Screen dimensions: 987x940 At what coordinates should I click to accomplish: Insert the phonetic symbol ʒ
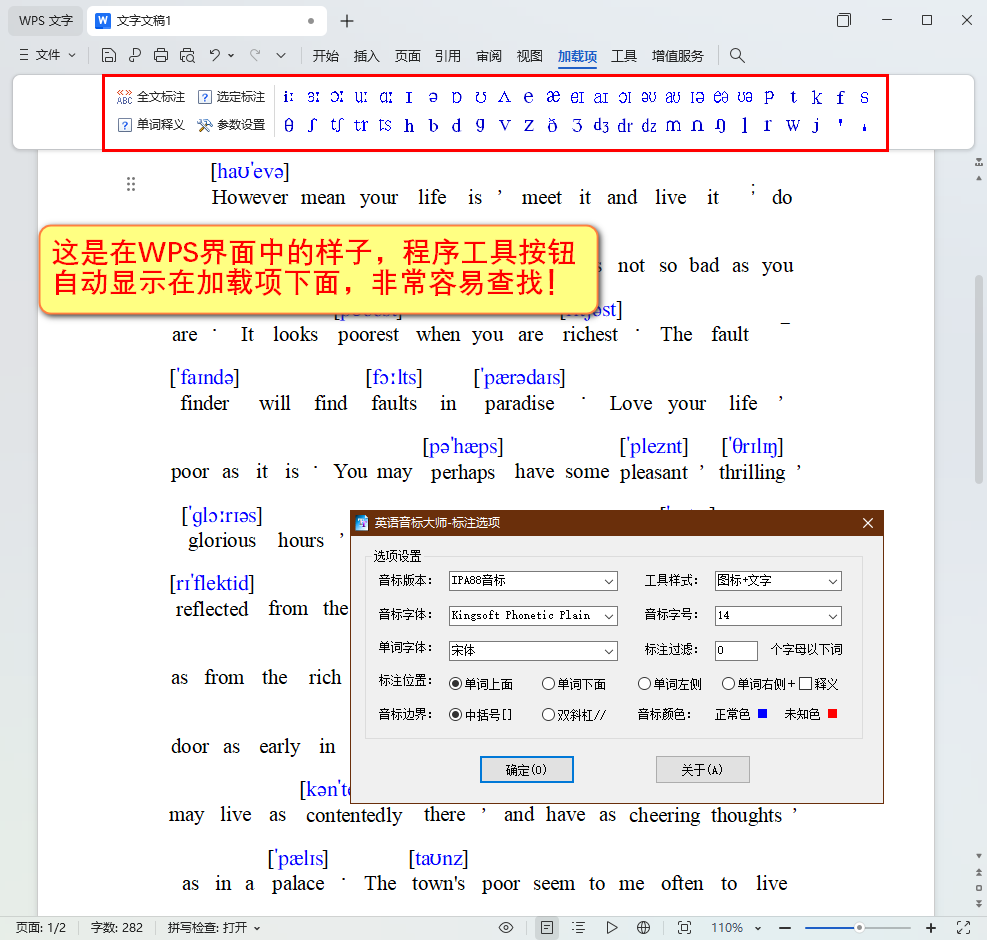point(577,125)
